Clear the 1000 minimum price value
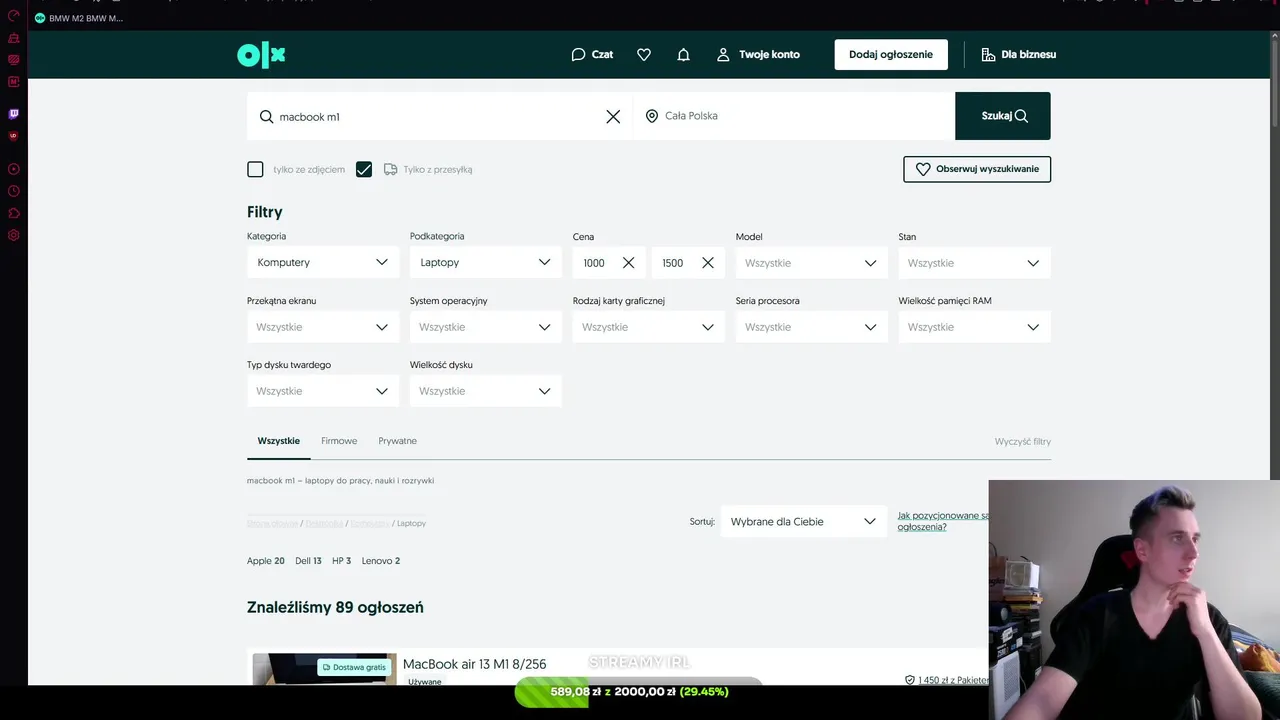Screen dimensions: 1280x720 coord(628,263)
